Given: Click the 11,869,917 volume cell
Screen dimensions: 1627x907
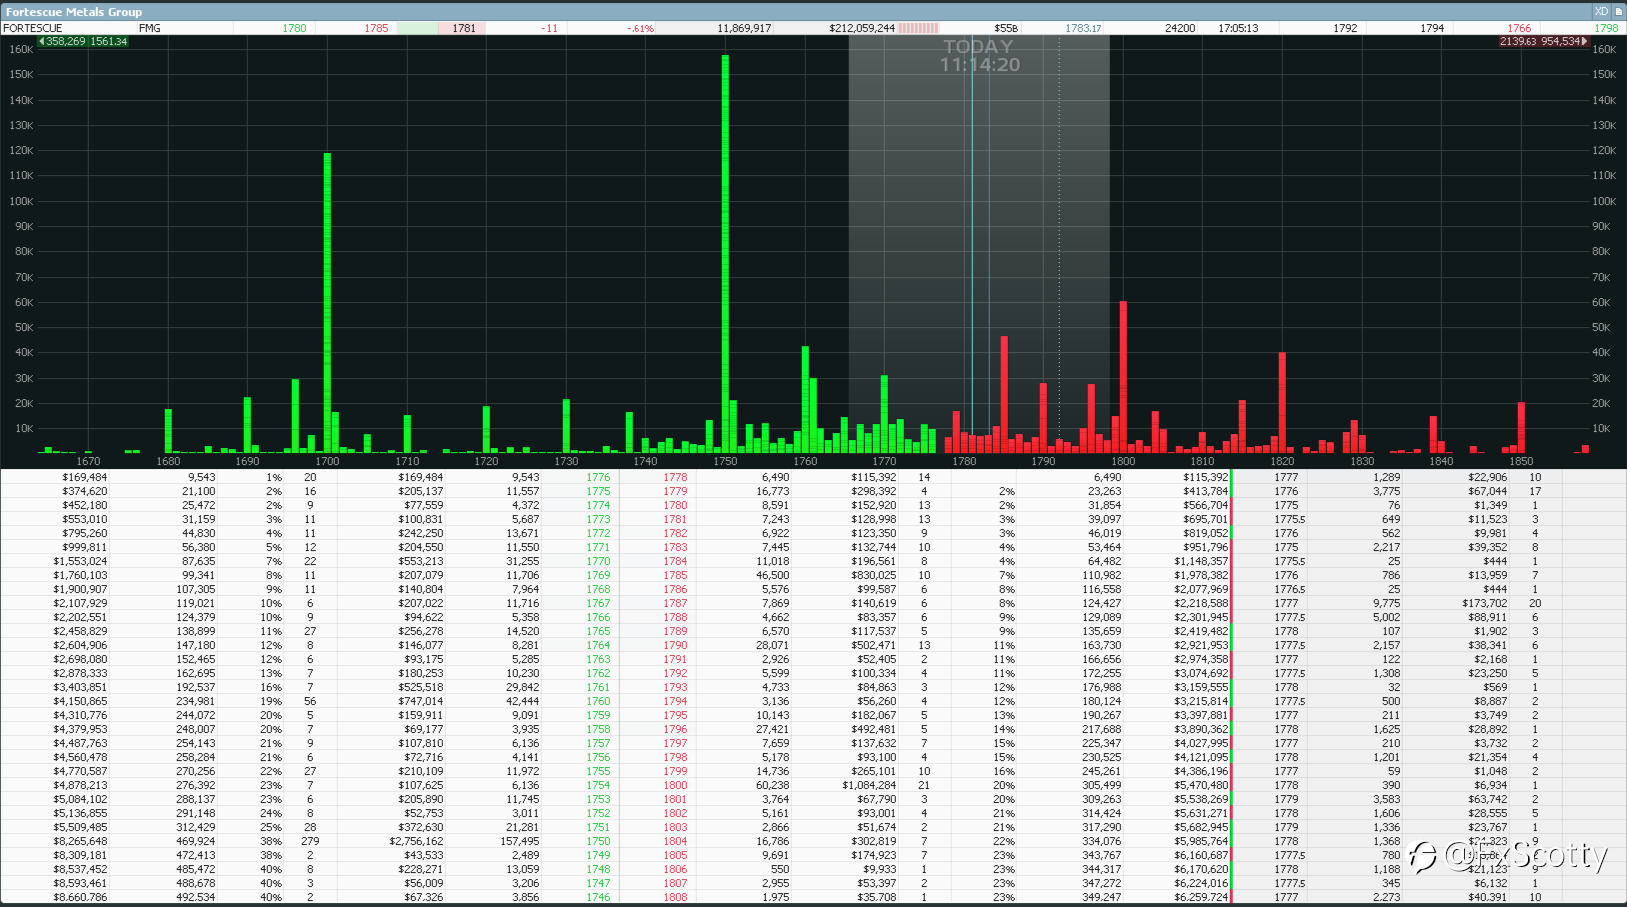Looking at the screenshot, I should [x=744, y=28].
